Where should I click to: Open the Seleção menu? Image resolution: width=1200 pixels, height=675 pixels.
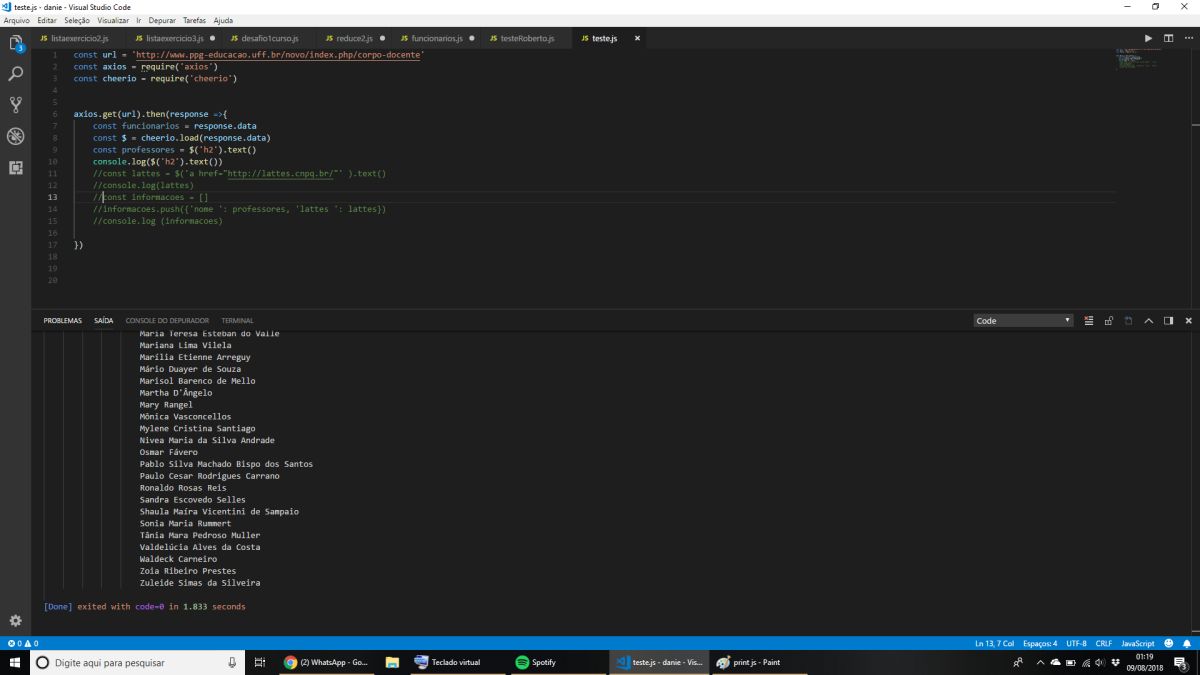point(77,20)
